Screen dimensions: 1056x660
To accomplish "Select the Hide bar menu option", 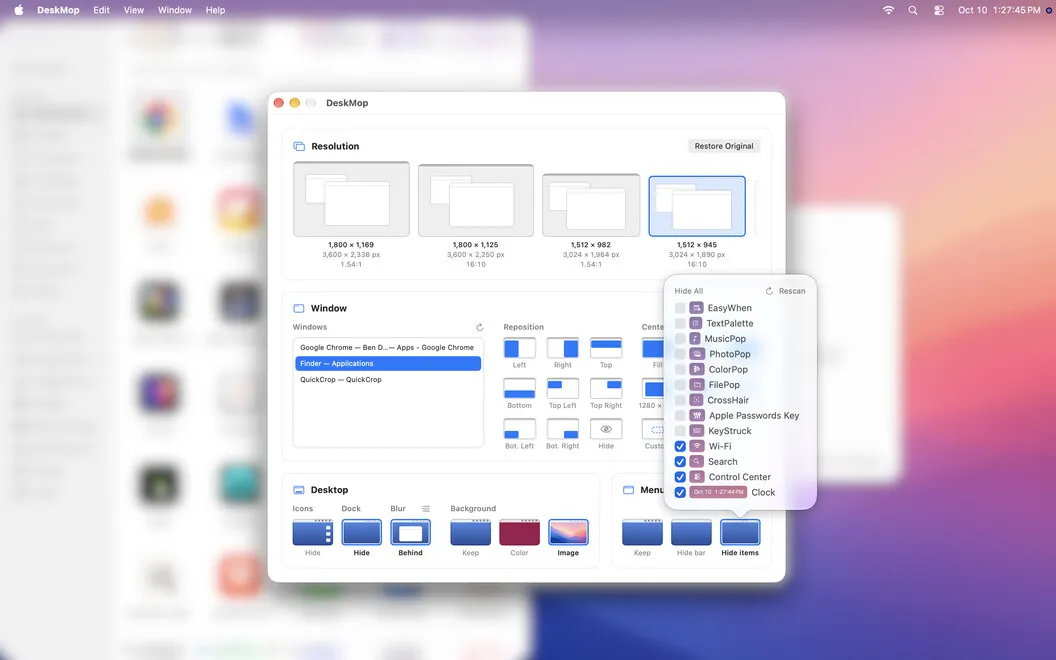I will (691, 532).
